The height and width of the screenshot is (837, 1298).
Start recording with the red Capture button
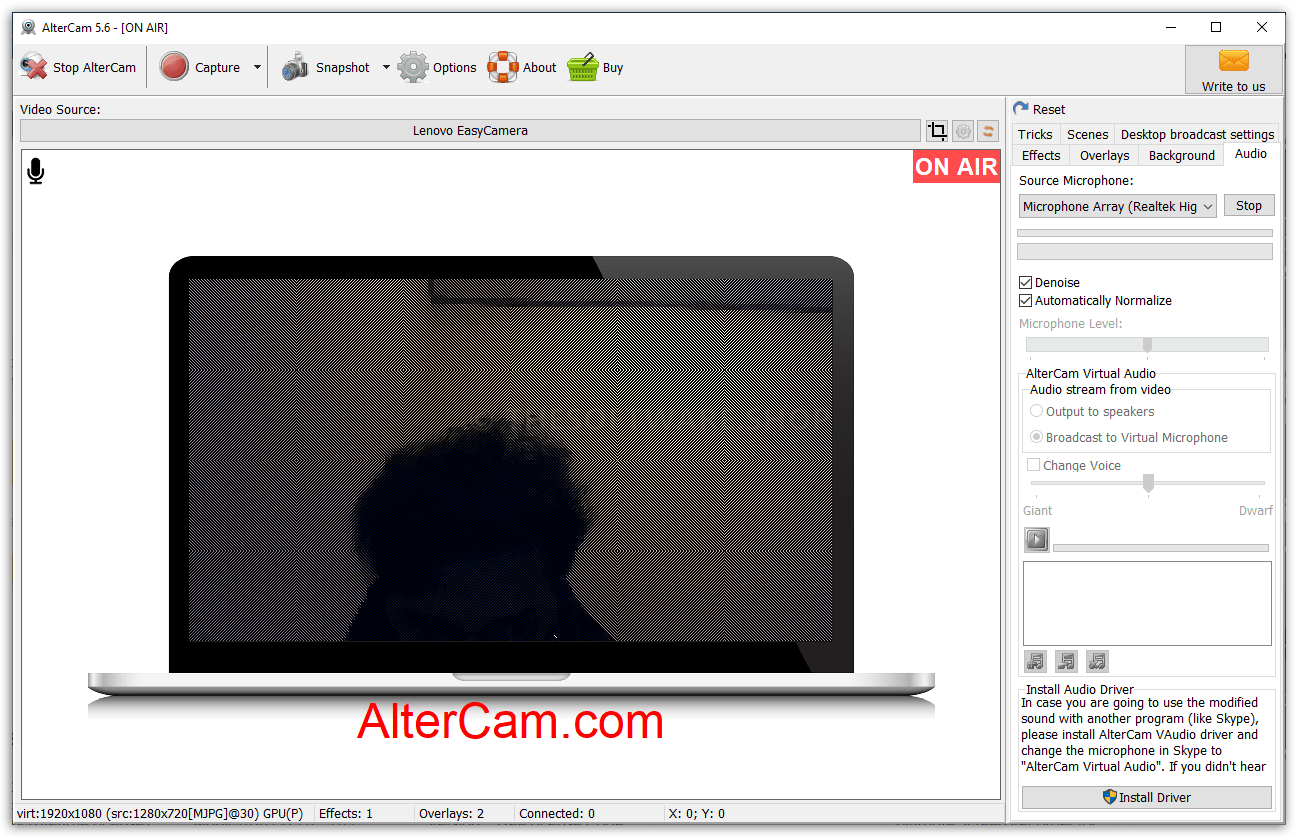tap(174, 67)
